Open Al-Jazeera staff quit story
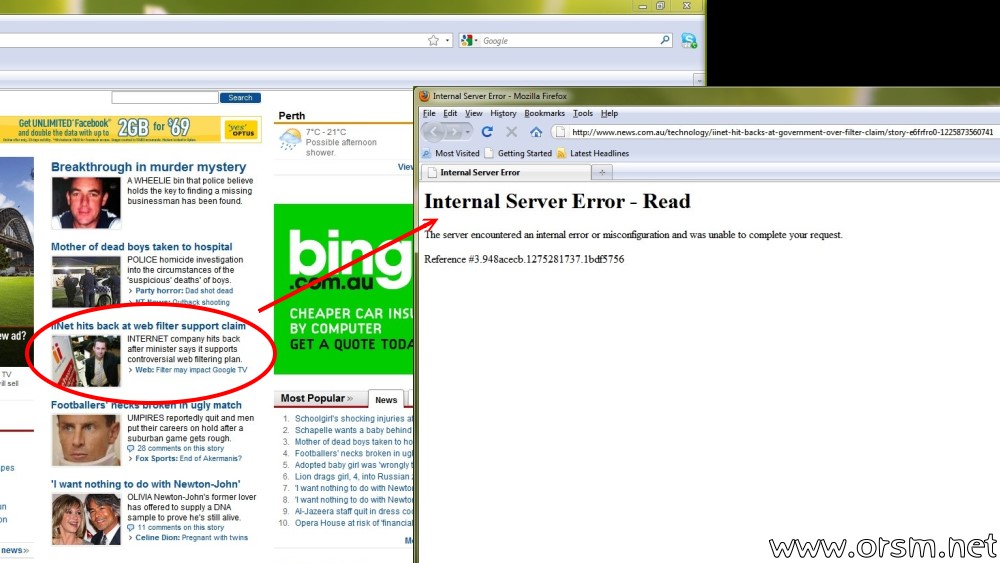The height and width of the screenshot is (563, 1000). click(353, 511)
